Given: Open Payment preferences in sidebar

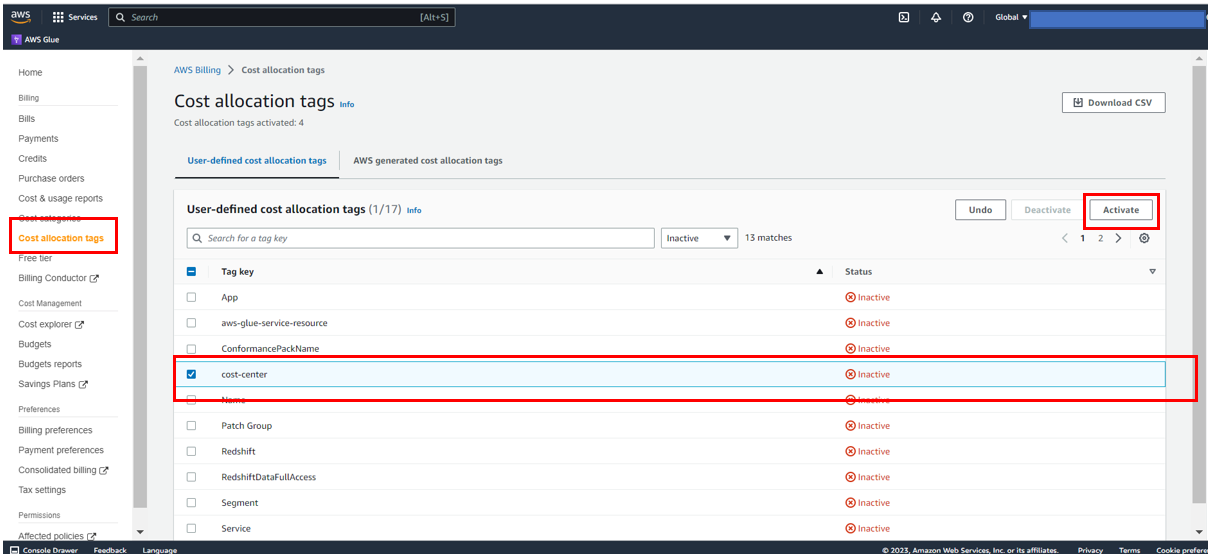Looking at the screenshot, I should pyautogui.click(x=61, y=450).
